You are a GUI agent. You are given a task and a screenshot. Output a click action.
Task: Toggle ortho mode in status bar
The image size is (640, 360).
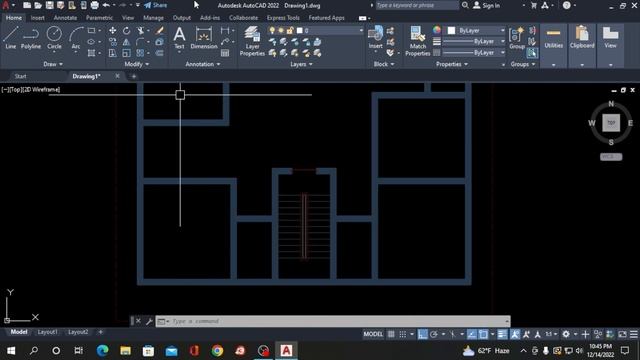(x=422, y=334)
